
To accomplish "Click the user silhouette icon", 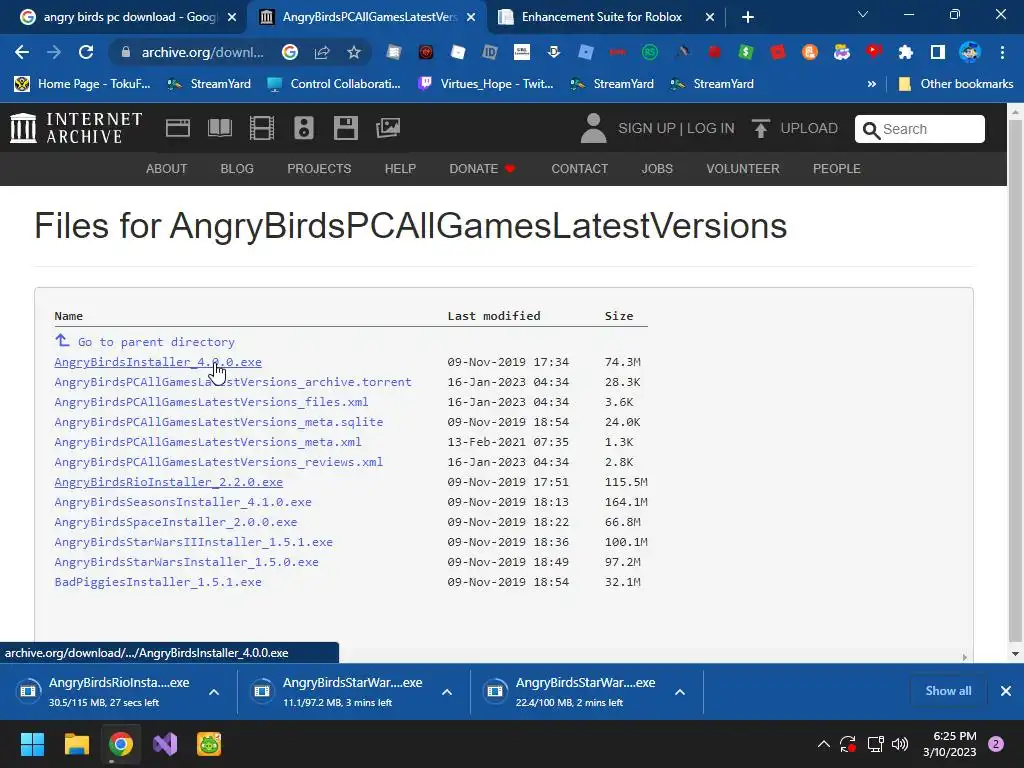I will [593, 128].
